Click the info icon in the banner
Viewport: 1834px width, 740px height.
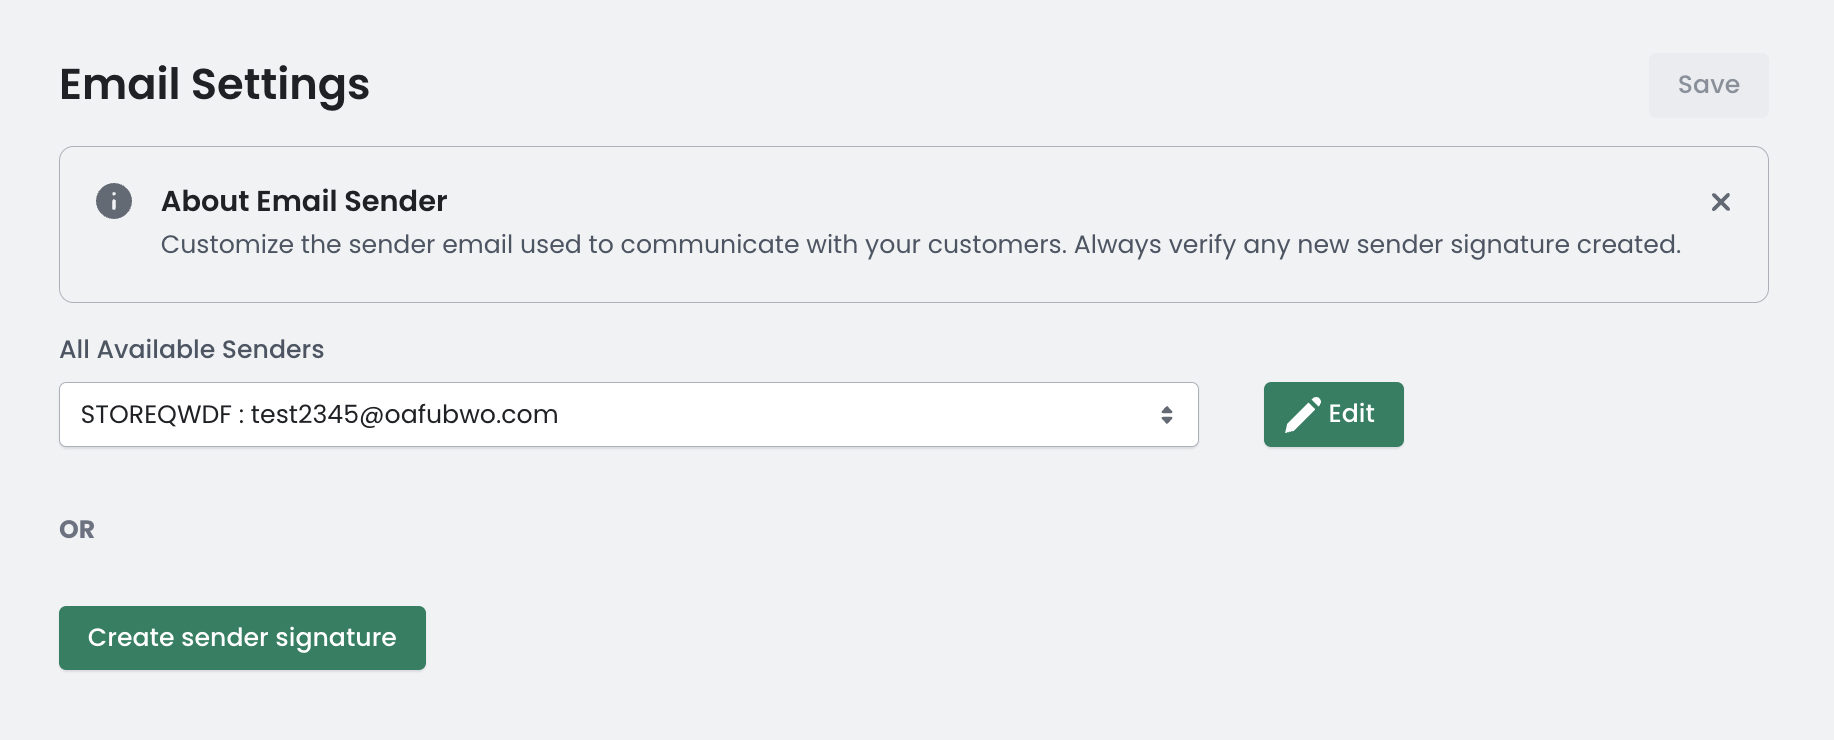pos(114,201)
